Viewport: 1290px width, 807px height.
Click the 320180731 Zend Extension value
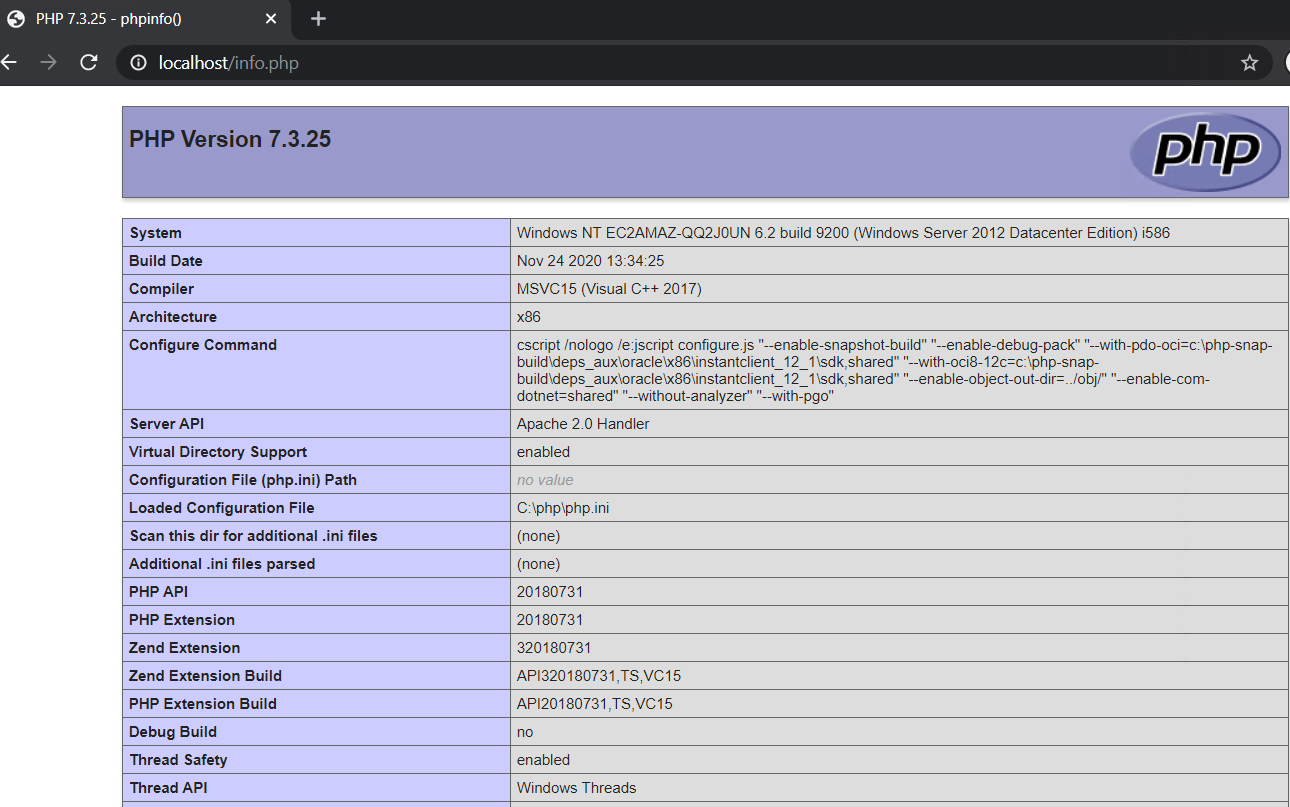554,648
